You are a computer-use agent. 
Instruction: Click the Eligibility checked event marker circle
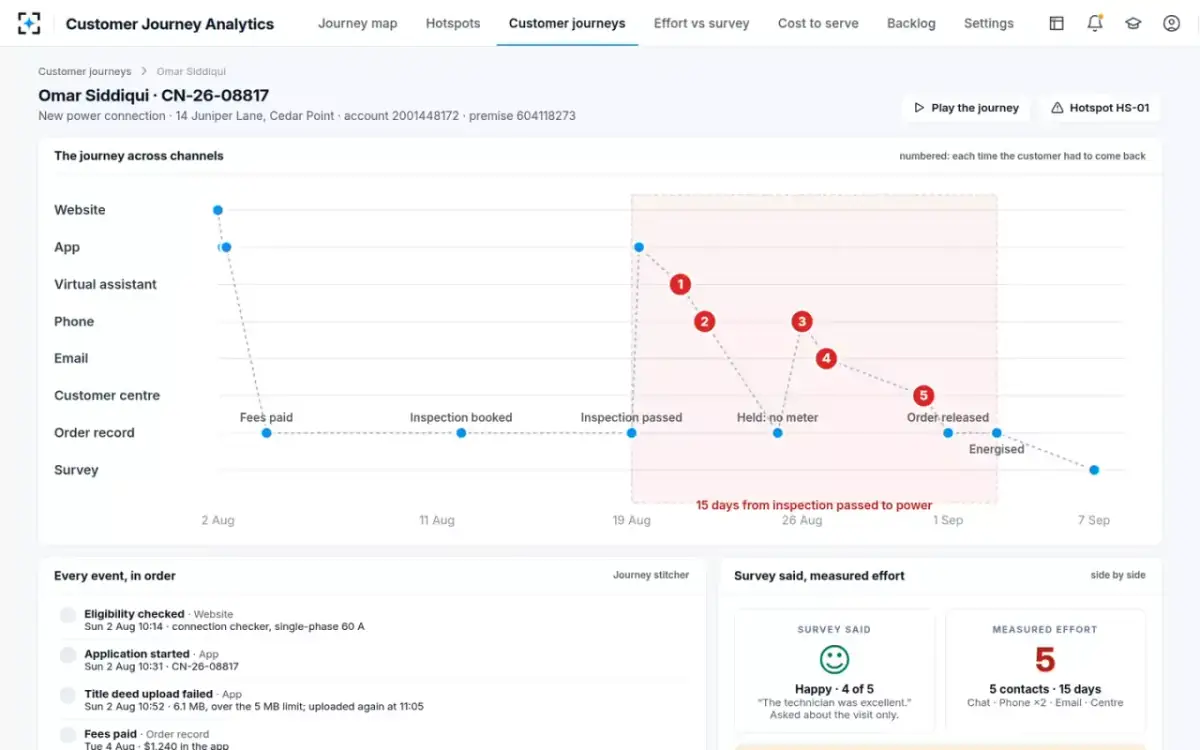tap(68, 616)
